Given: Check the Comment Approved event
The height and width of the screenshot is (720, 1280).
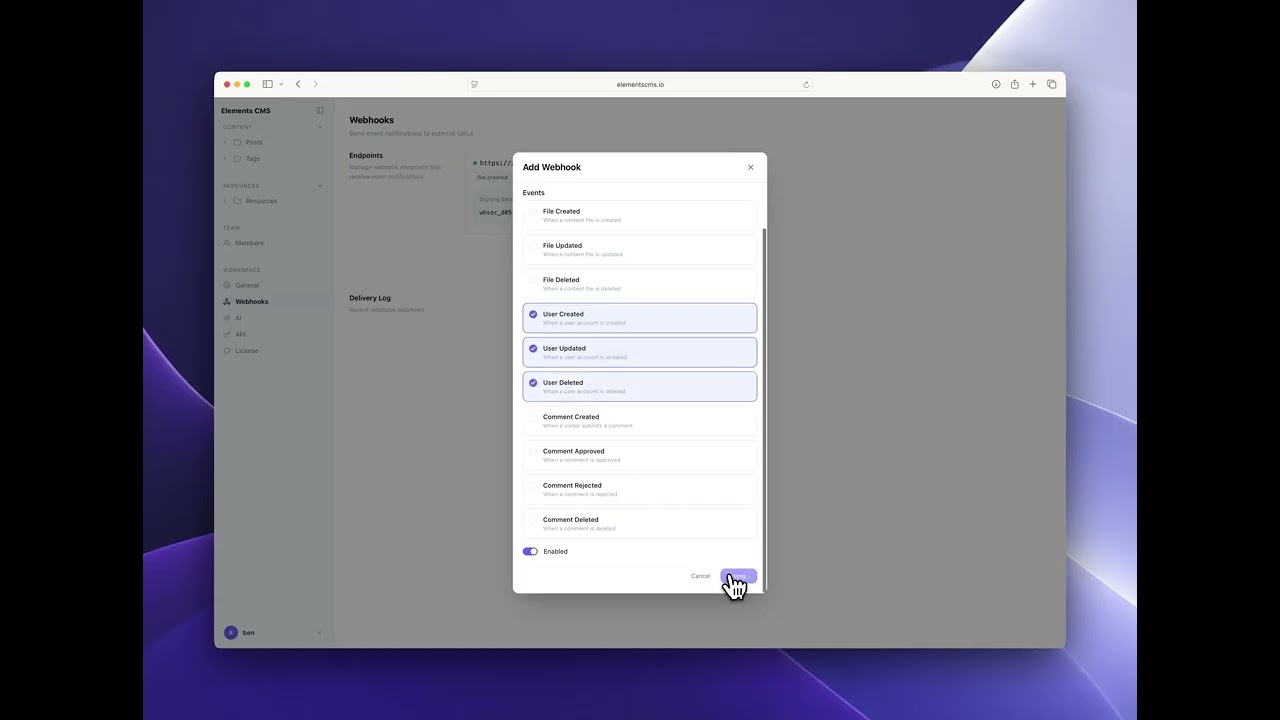Looking at the screenshot, I should (x=640, y=455).
